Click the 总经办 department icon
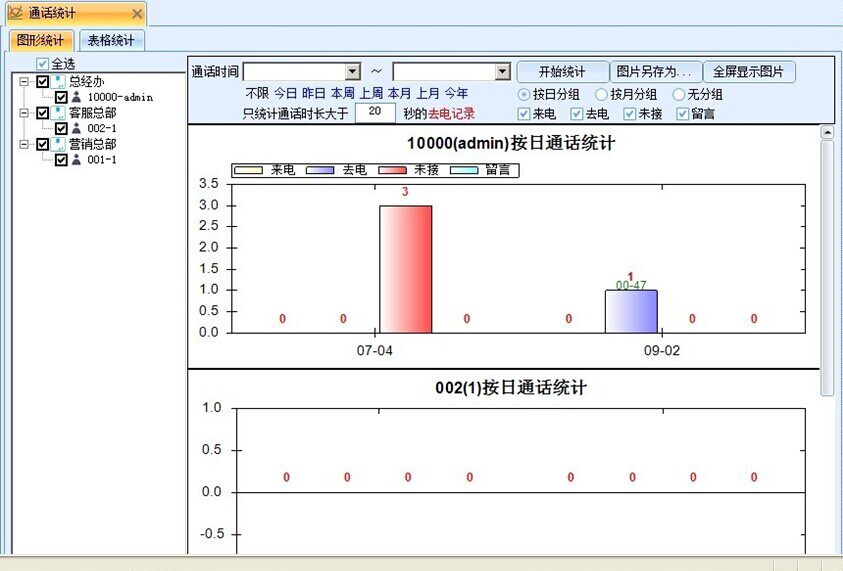This screenshot has width=843, height=571. pos(59,82)
